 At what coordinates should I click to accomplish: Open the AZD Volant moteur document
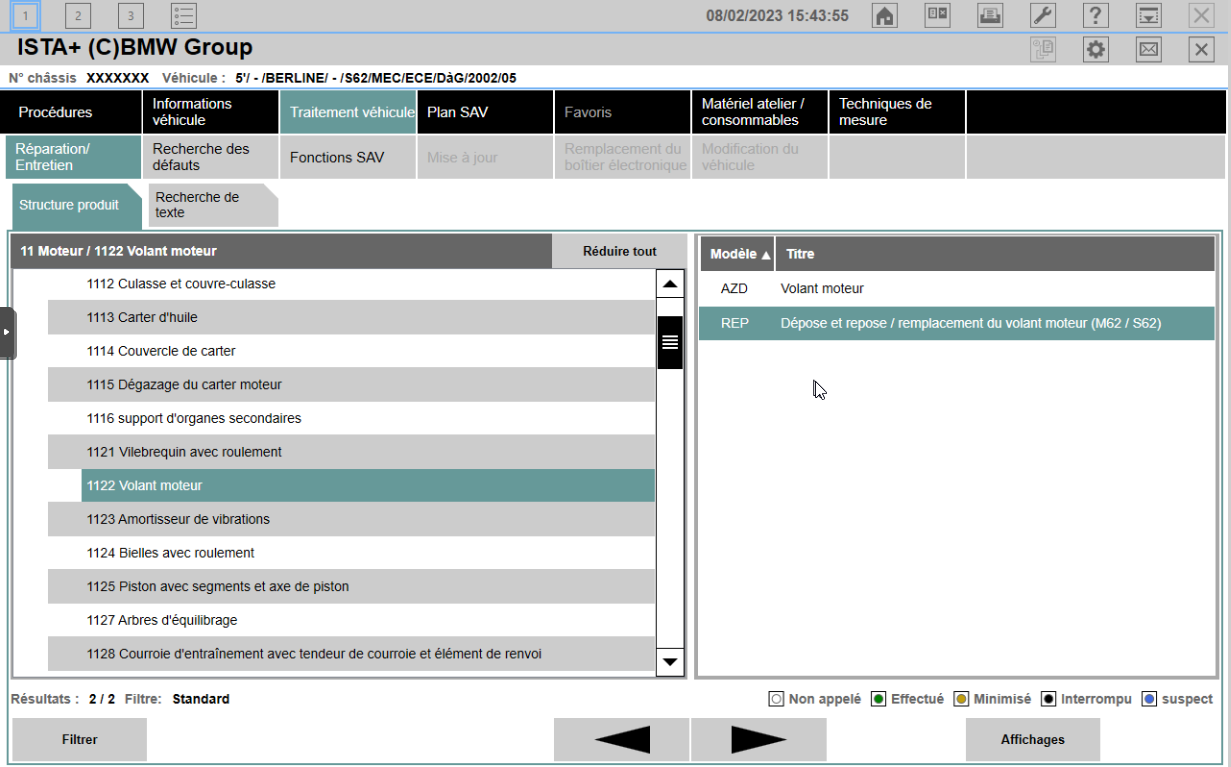957,289
